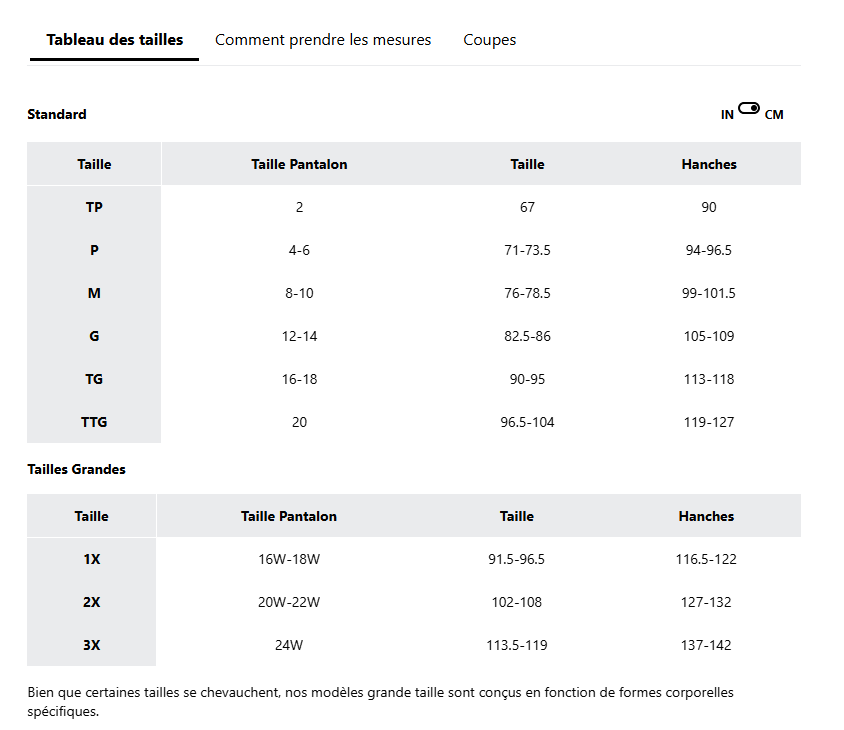Select the 113.5-119 waist measurement cell
Viewport: 844px width, 730px height.
pos(516,645)
